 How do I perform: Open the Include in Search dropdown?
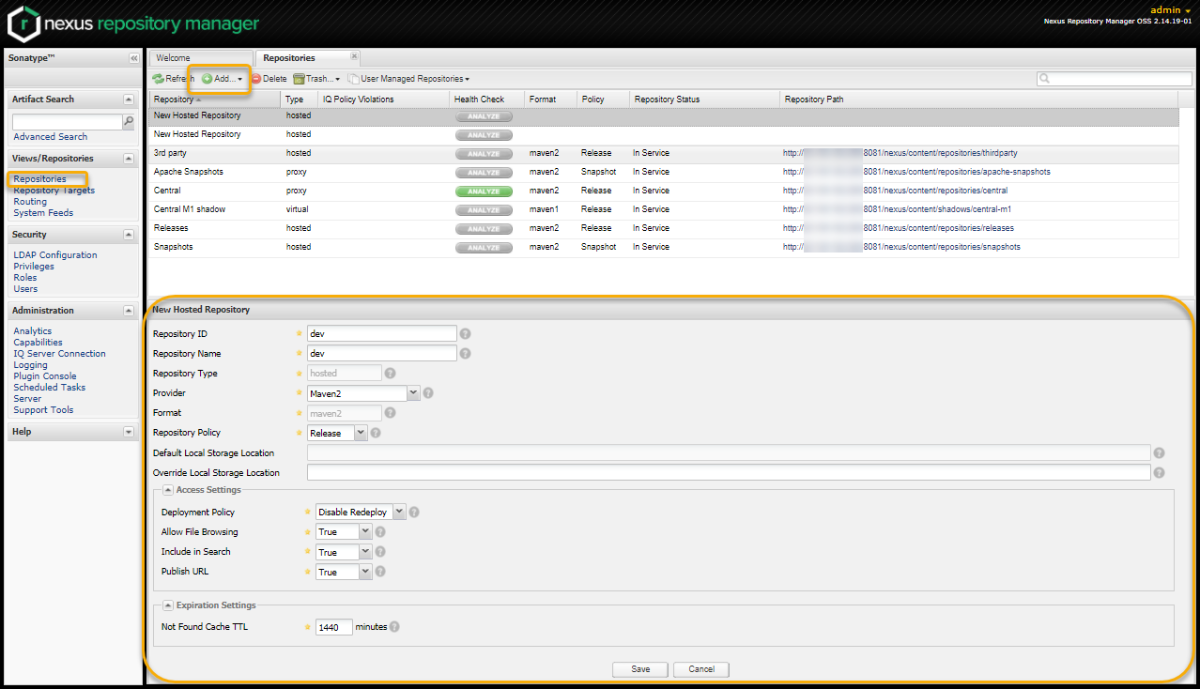[365, 552]
